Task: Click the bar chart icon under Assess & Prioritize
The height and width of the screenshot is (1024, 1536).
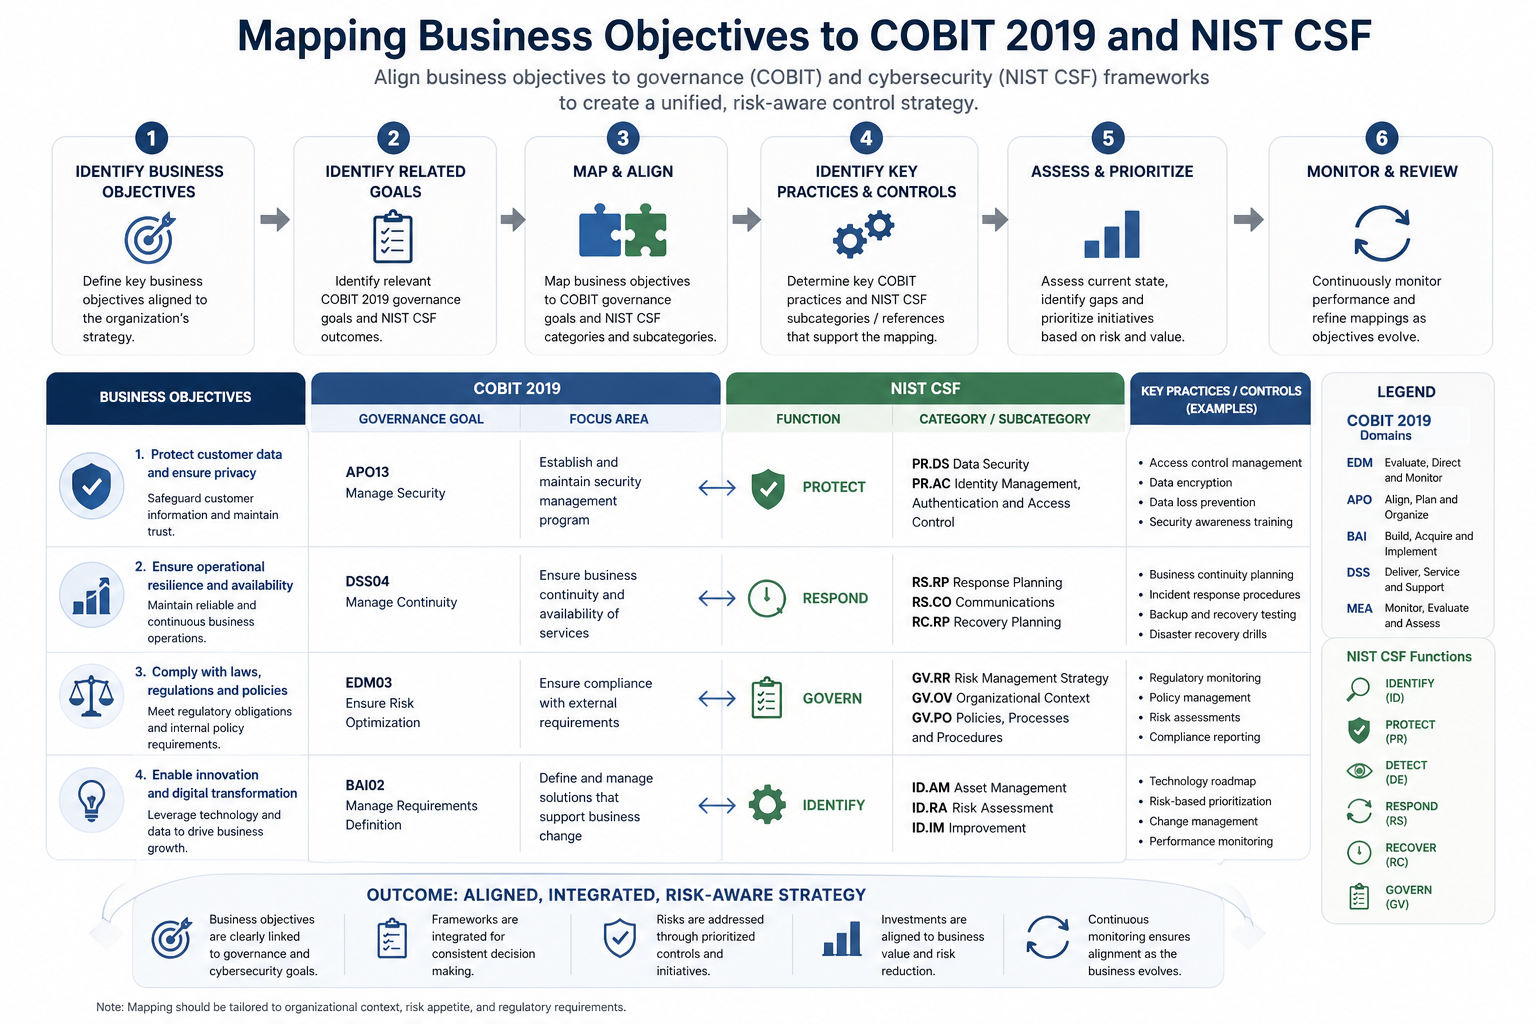Action: (1112, 234)
